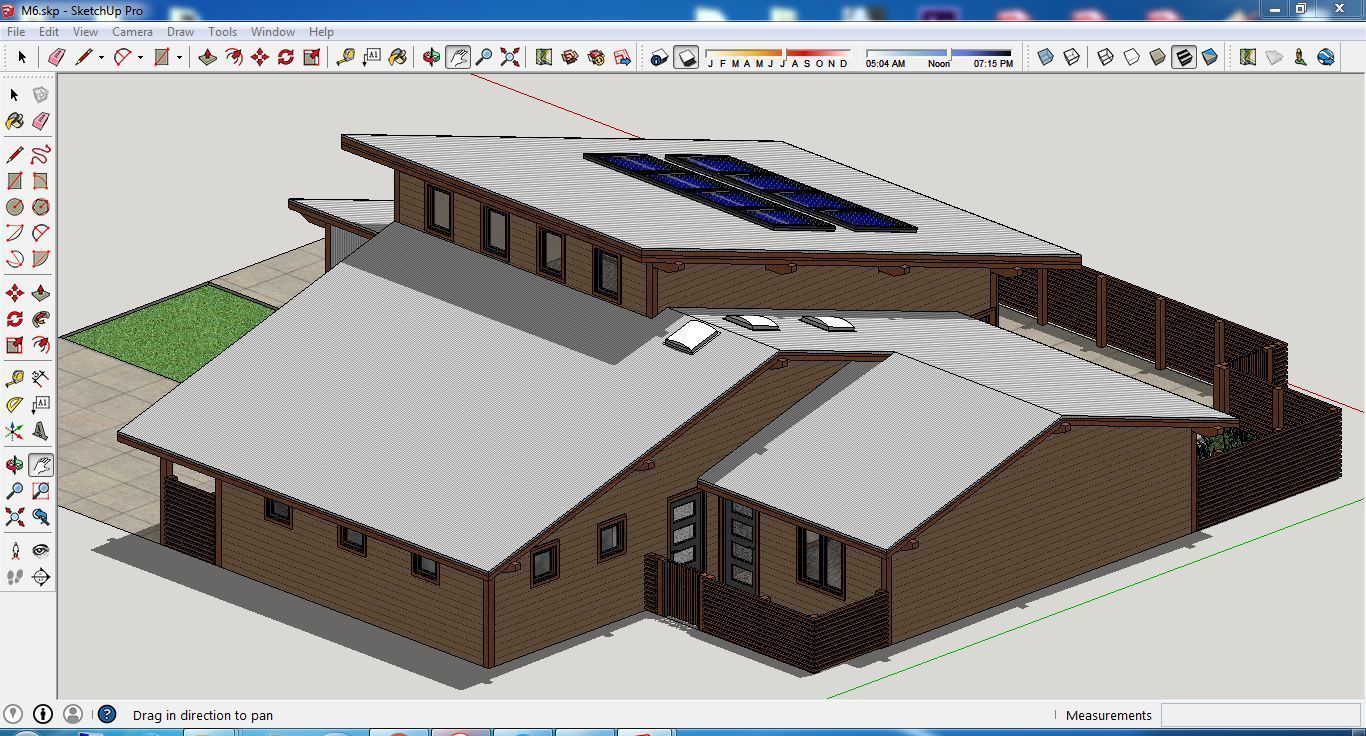Click the 'Drag in direction to pan' hint
The height and width of the screenshot is (736, 1366).
coord(203,715)
